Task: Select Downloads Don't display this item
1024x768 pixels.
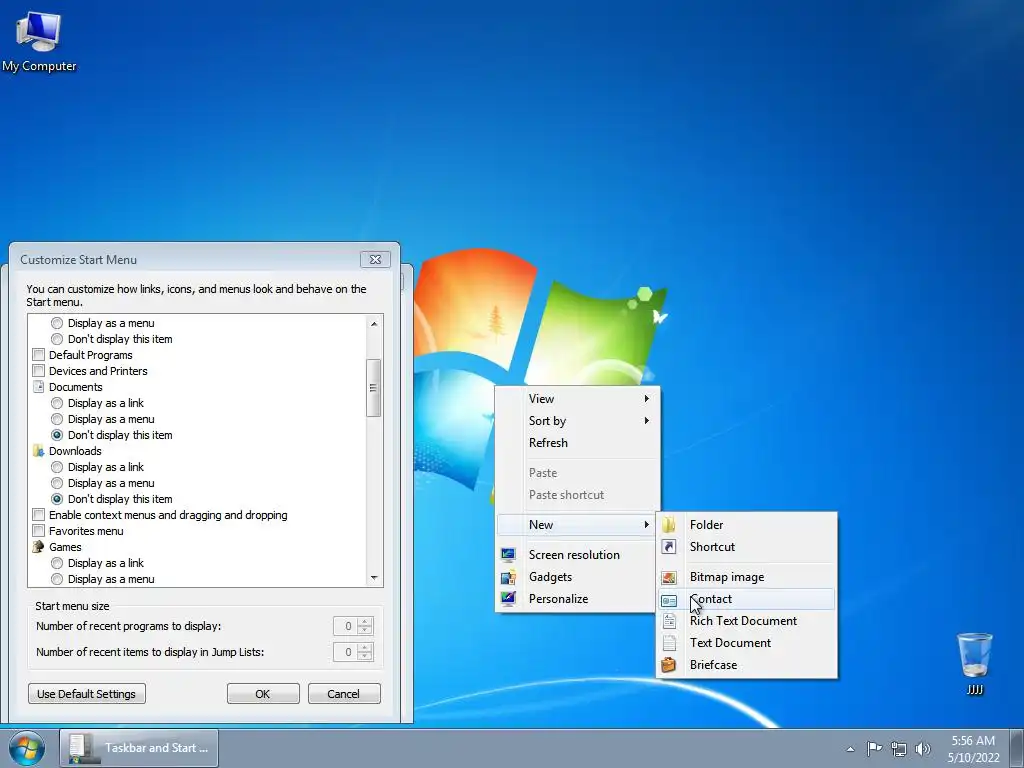Action: [x=57, y=499]
